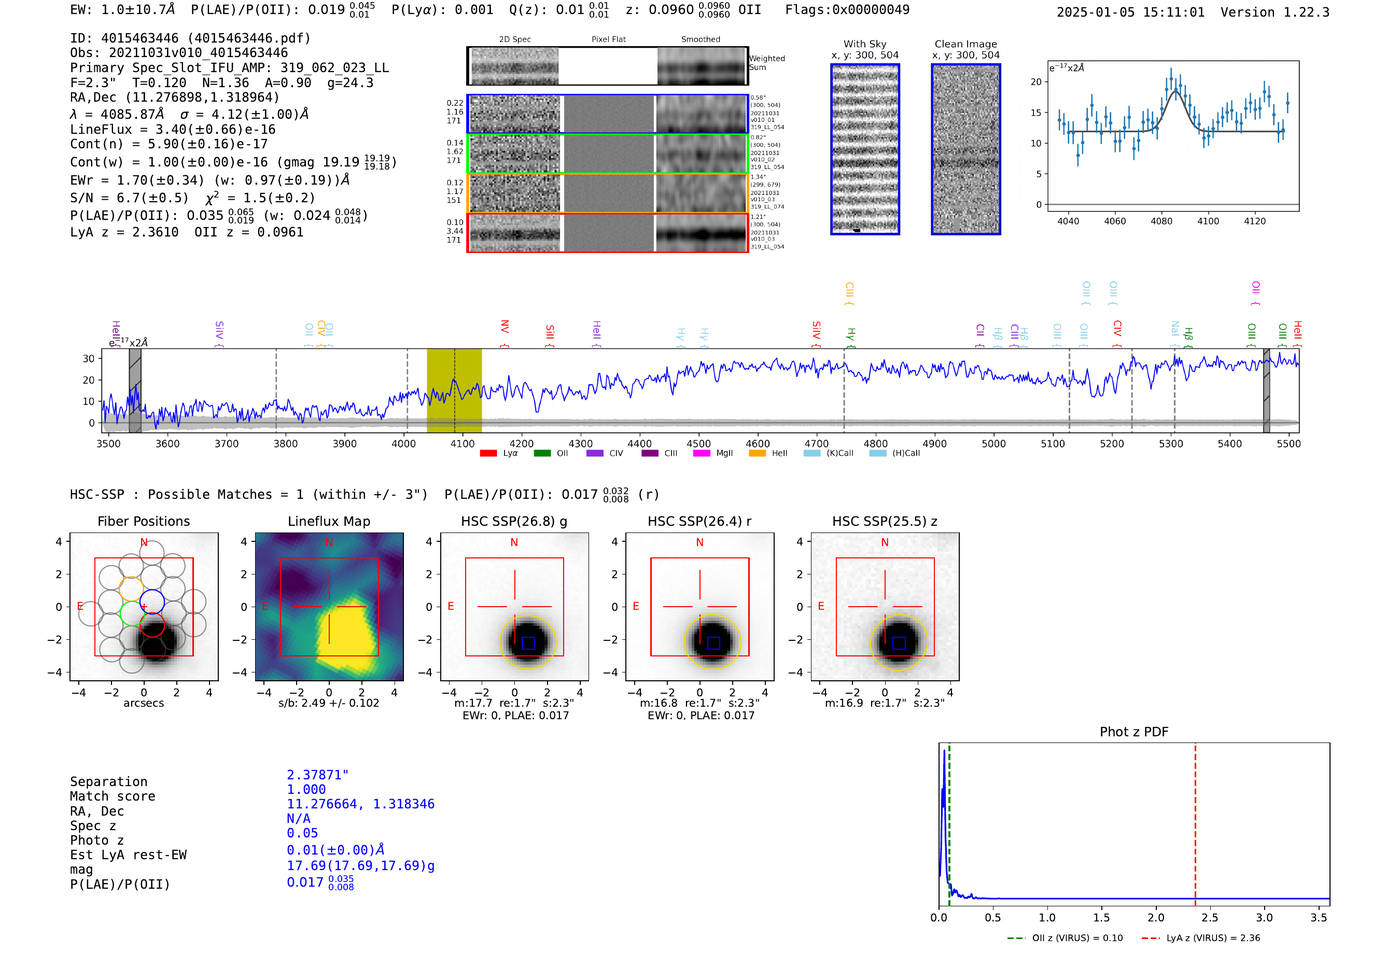Click the yellow highlighted band in spectrum
Image resolution: width=1400 pixels, height=953 pixels.
click(454, 390)
